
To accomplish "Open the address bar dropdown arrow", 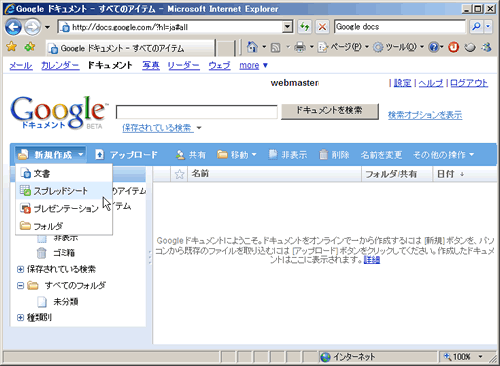I will tap(287, 27).
